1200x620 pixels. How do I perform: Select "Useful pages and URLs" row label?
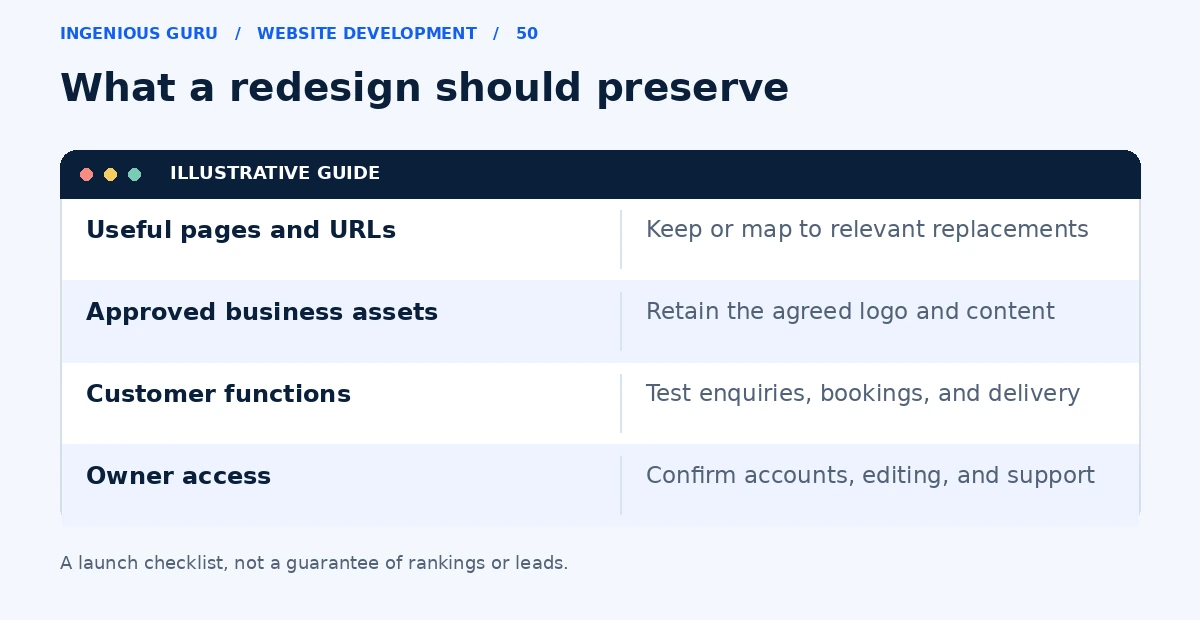click(241, 230)
